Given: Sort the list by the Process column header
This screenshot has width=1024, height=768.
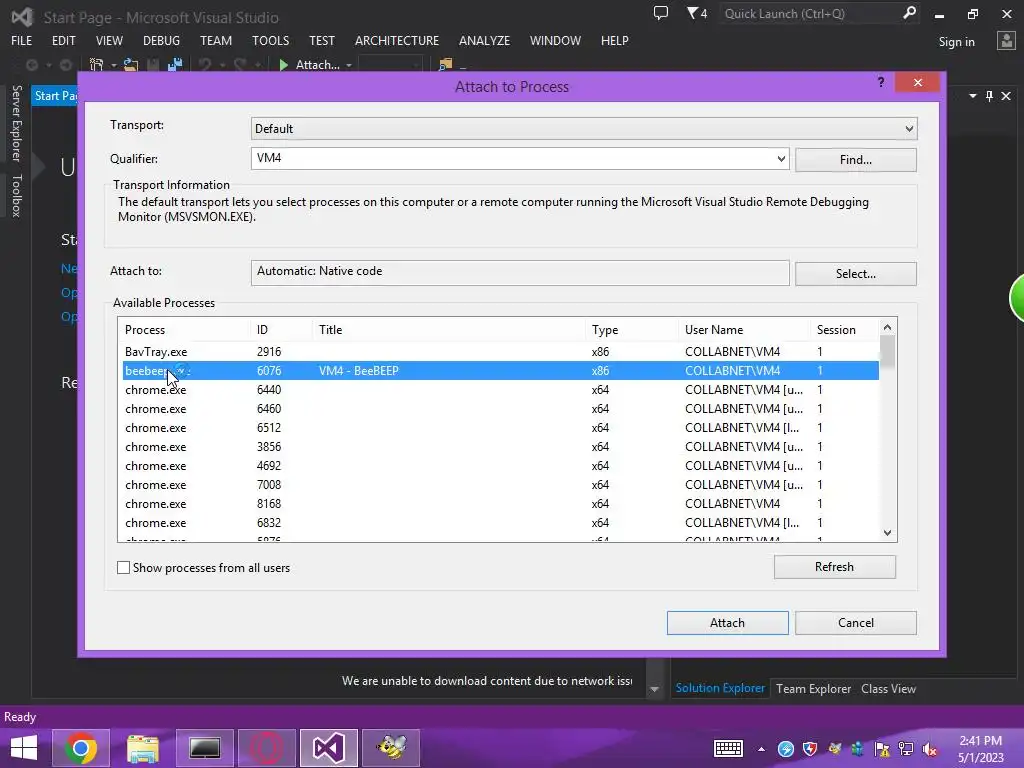Looking at the screenshot, I should (x=184, y=330).
